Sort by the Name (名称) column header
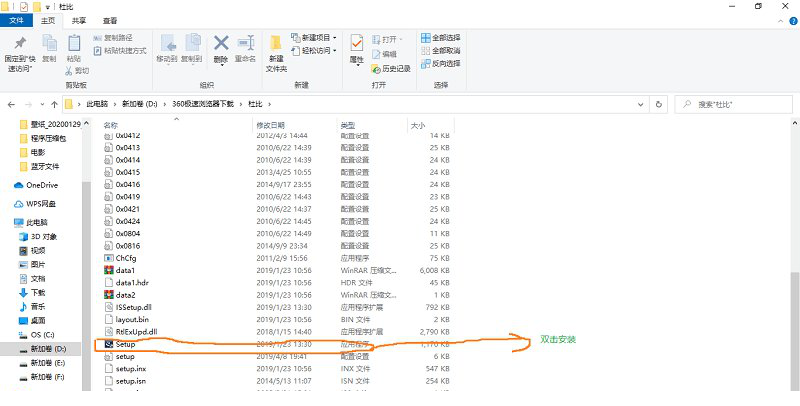Screen dimensions: 800x406 (111, 125)
